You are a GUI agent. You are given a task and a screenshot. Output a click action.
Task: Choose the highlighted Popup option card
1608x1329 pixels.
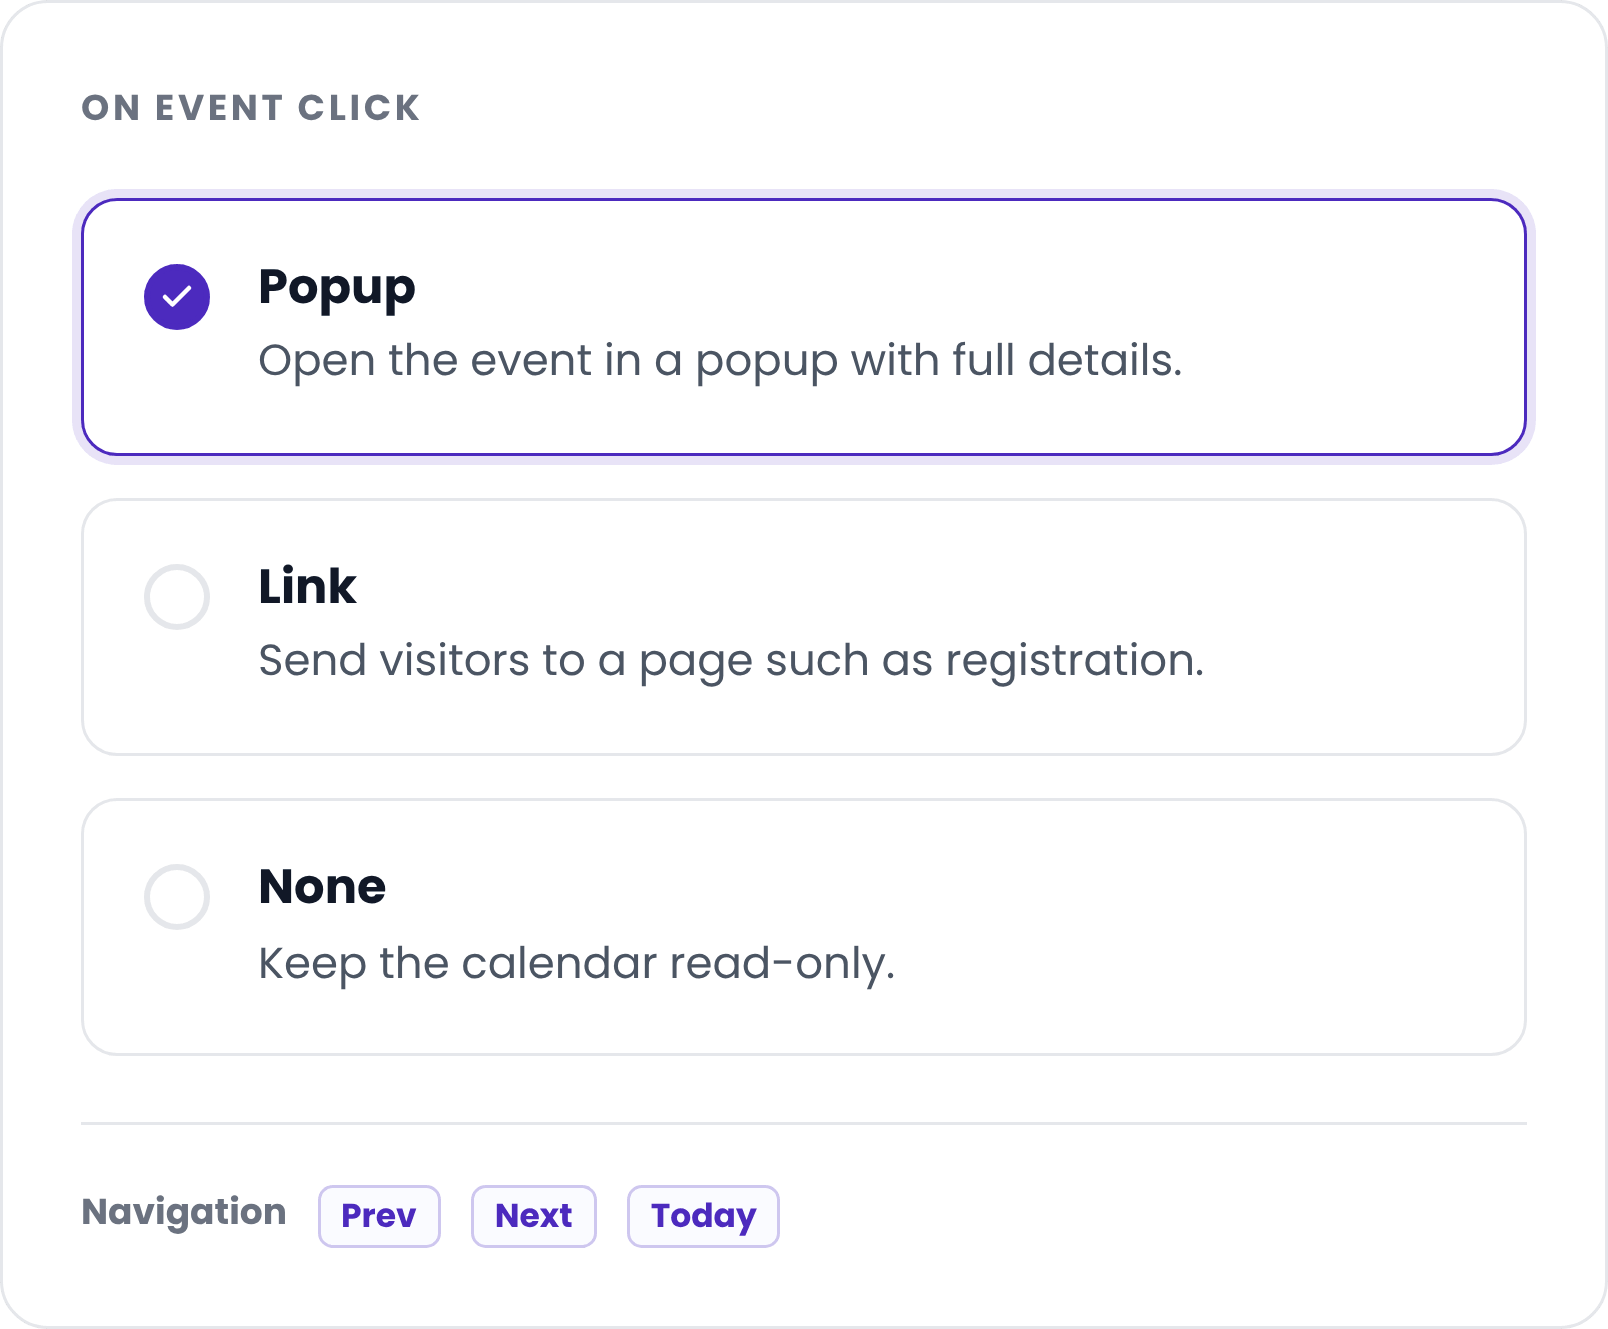(x=804, y=327)
